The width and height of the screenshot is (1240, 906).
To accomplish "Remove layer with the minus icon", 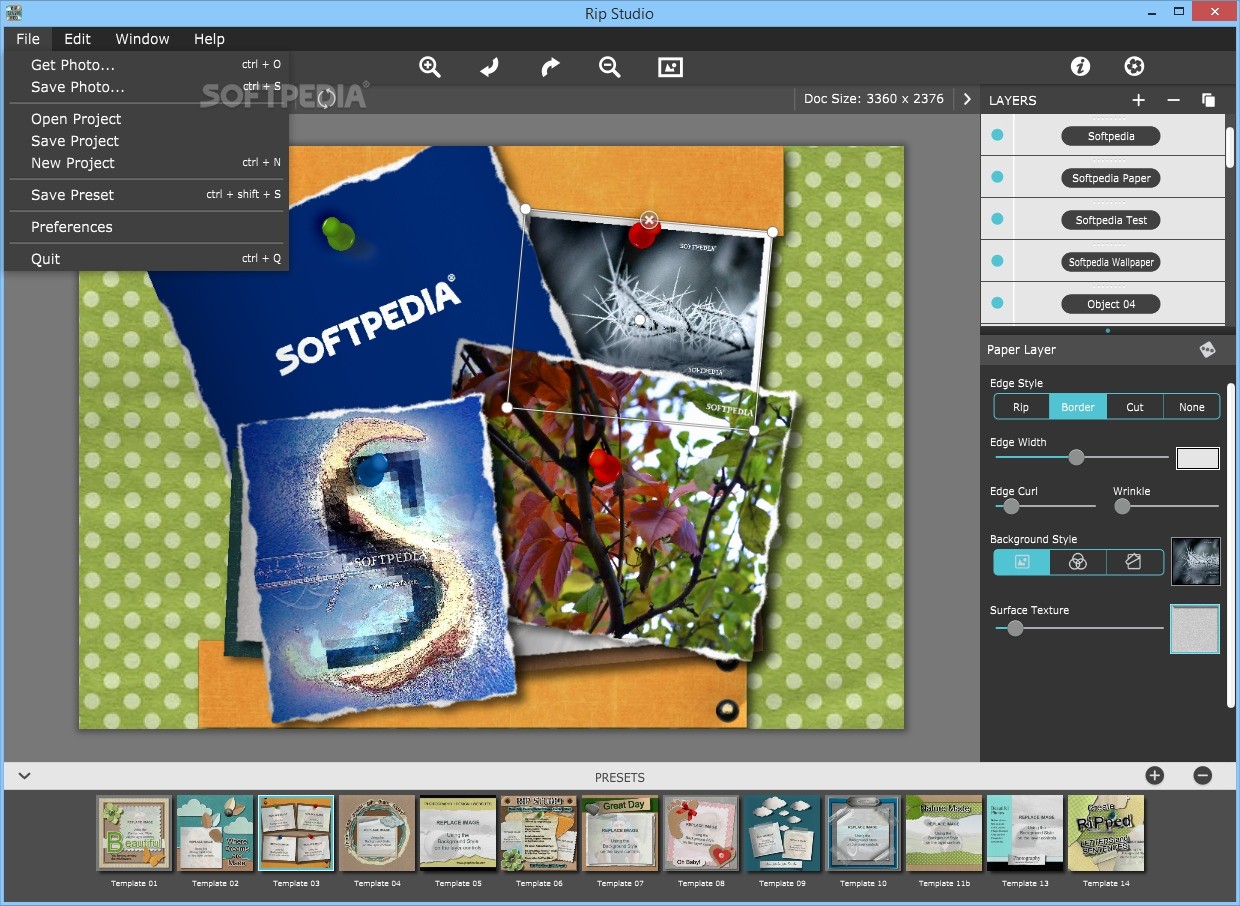I will click(x=1174, y=100).
